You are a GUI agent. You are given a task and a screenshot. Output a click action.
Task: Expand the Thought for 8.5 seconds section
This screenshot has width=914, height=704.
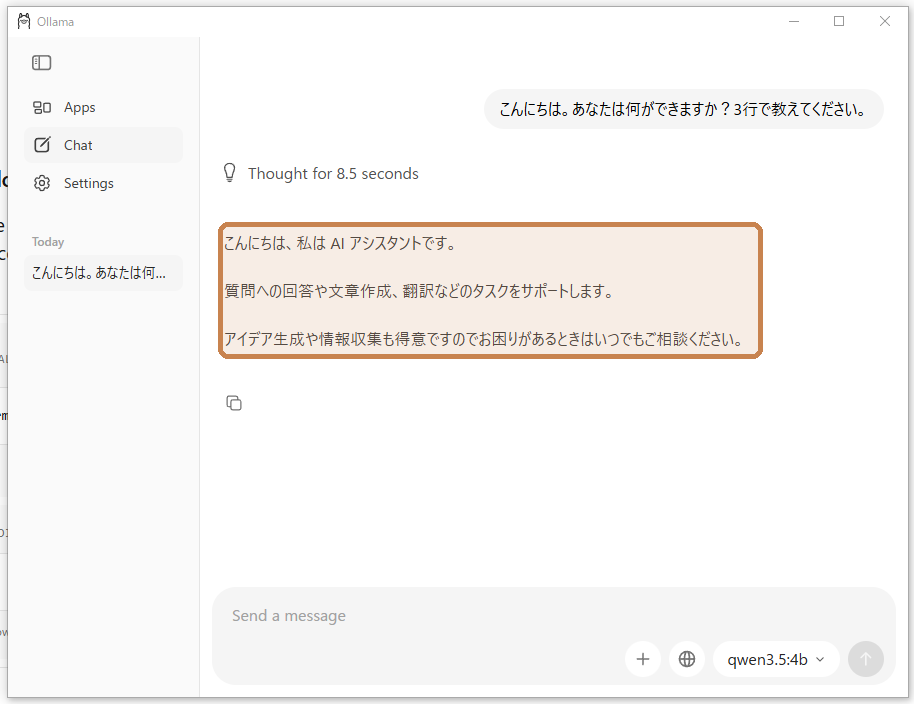pyautogui.click(x=333, y=174)
